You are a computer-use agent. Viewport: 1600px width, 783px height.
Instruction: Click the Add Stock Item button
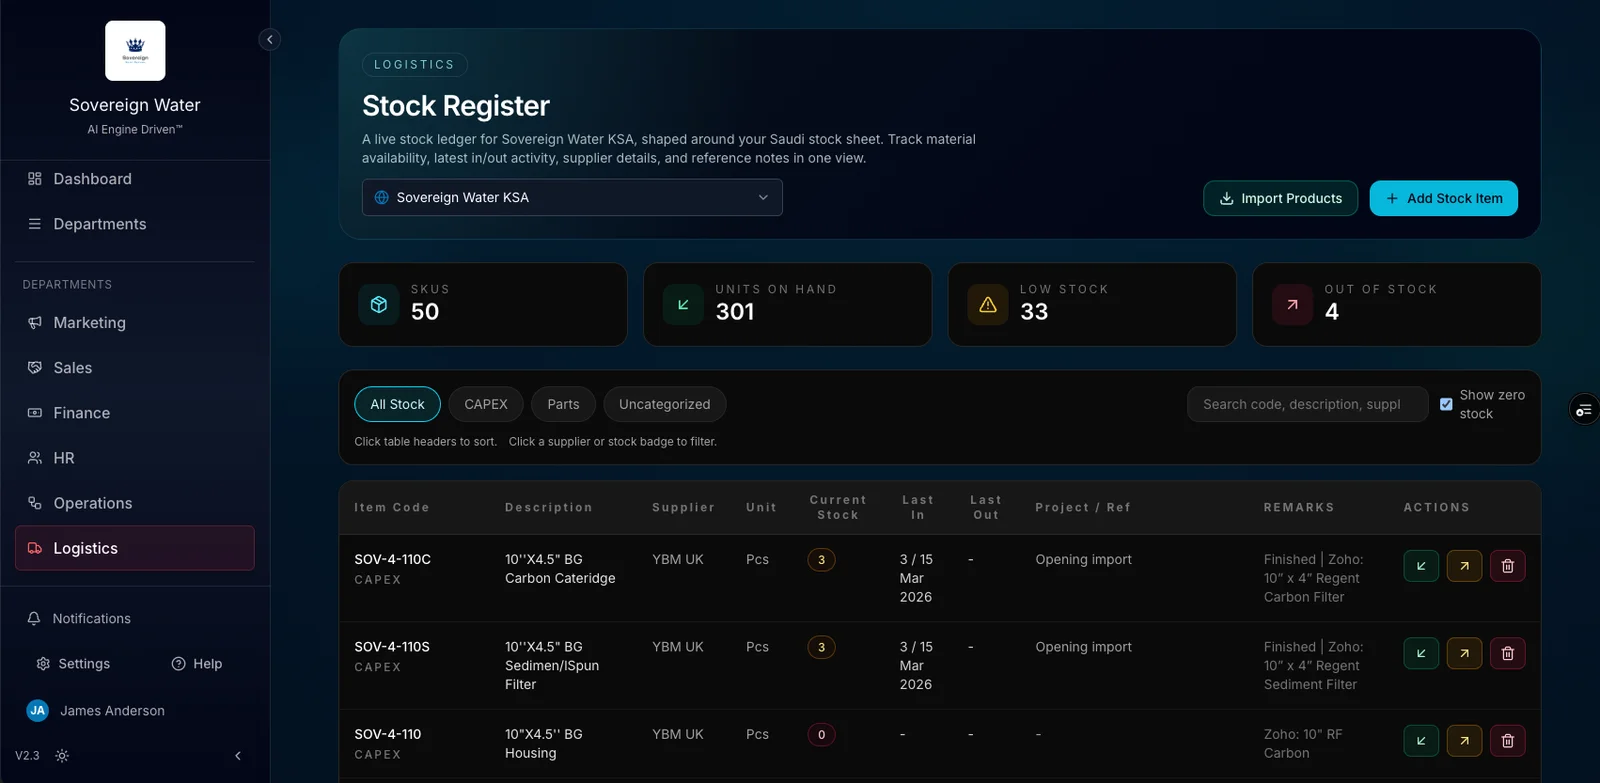tap(1443, 198)
